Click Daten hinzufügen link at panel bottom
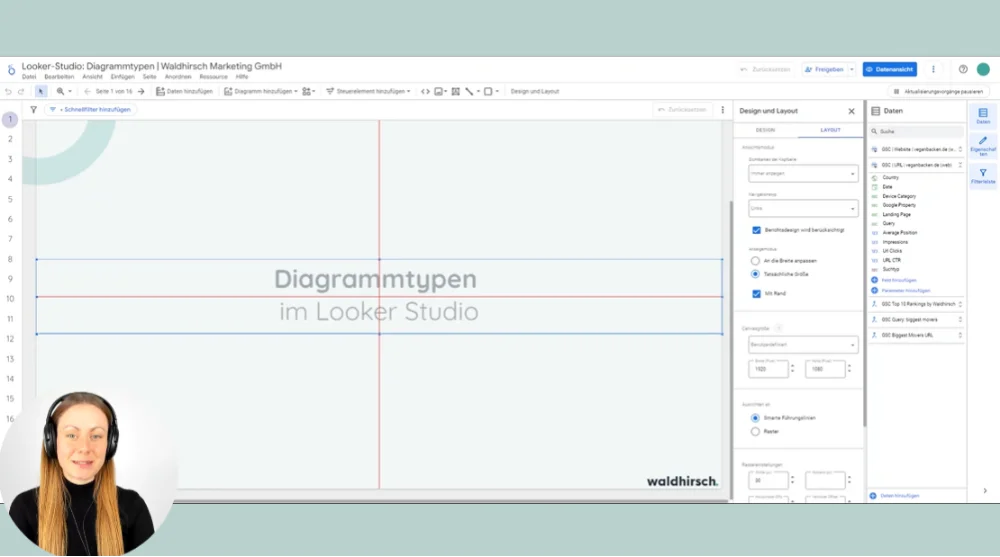Screen dimensions: 1000x557 point(899,496)
